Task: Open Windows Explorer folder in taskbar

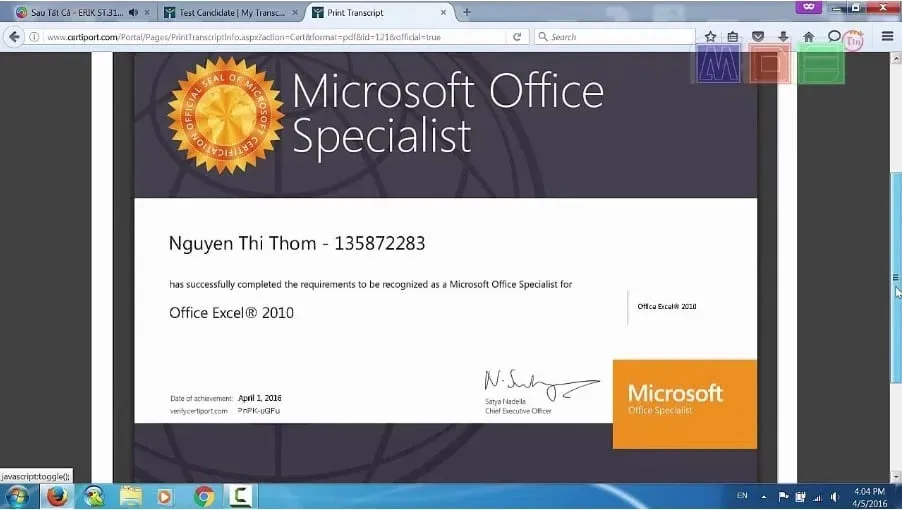Action: (x=131, y=496)
